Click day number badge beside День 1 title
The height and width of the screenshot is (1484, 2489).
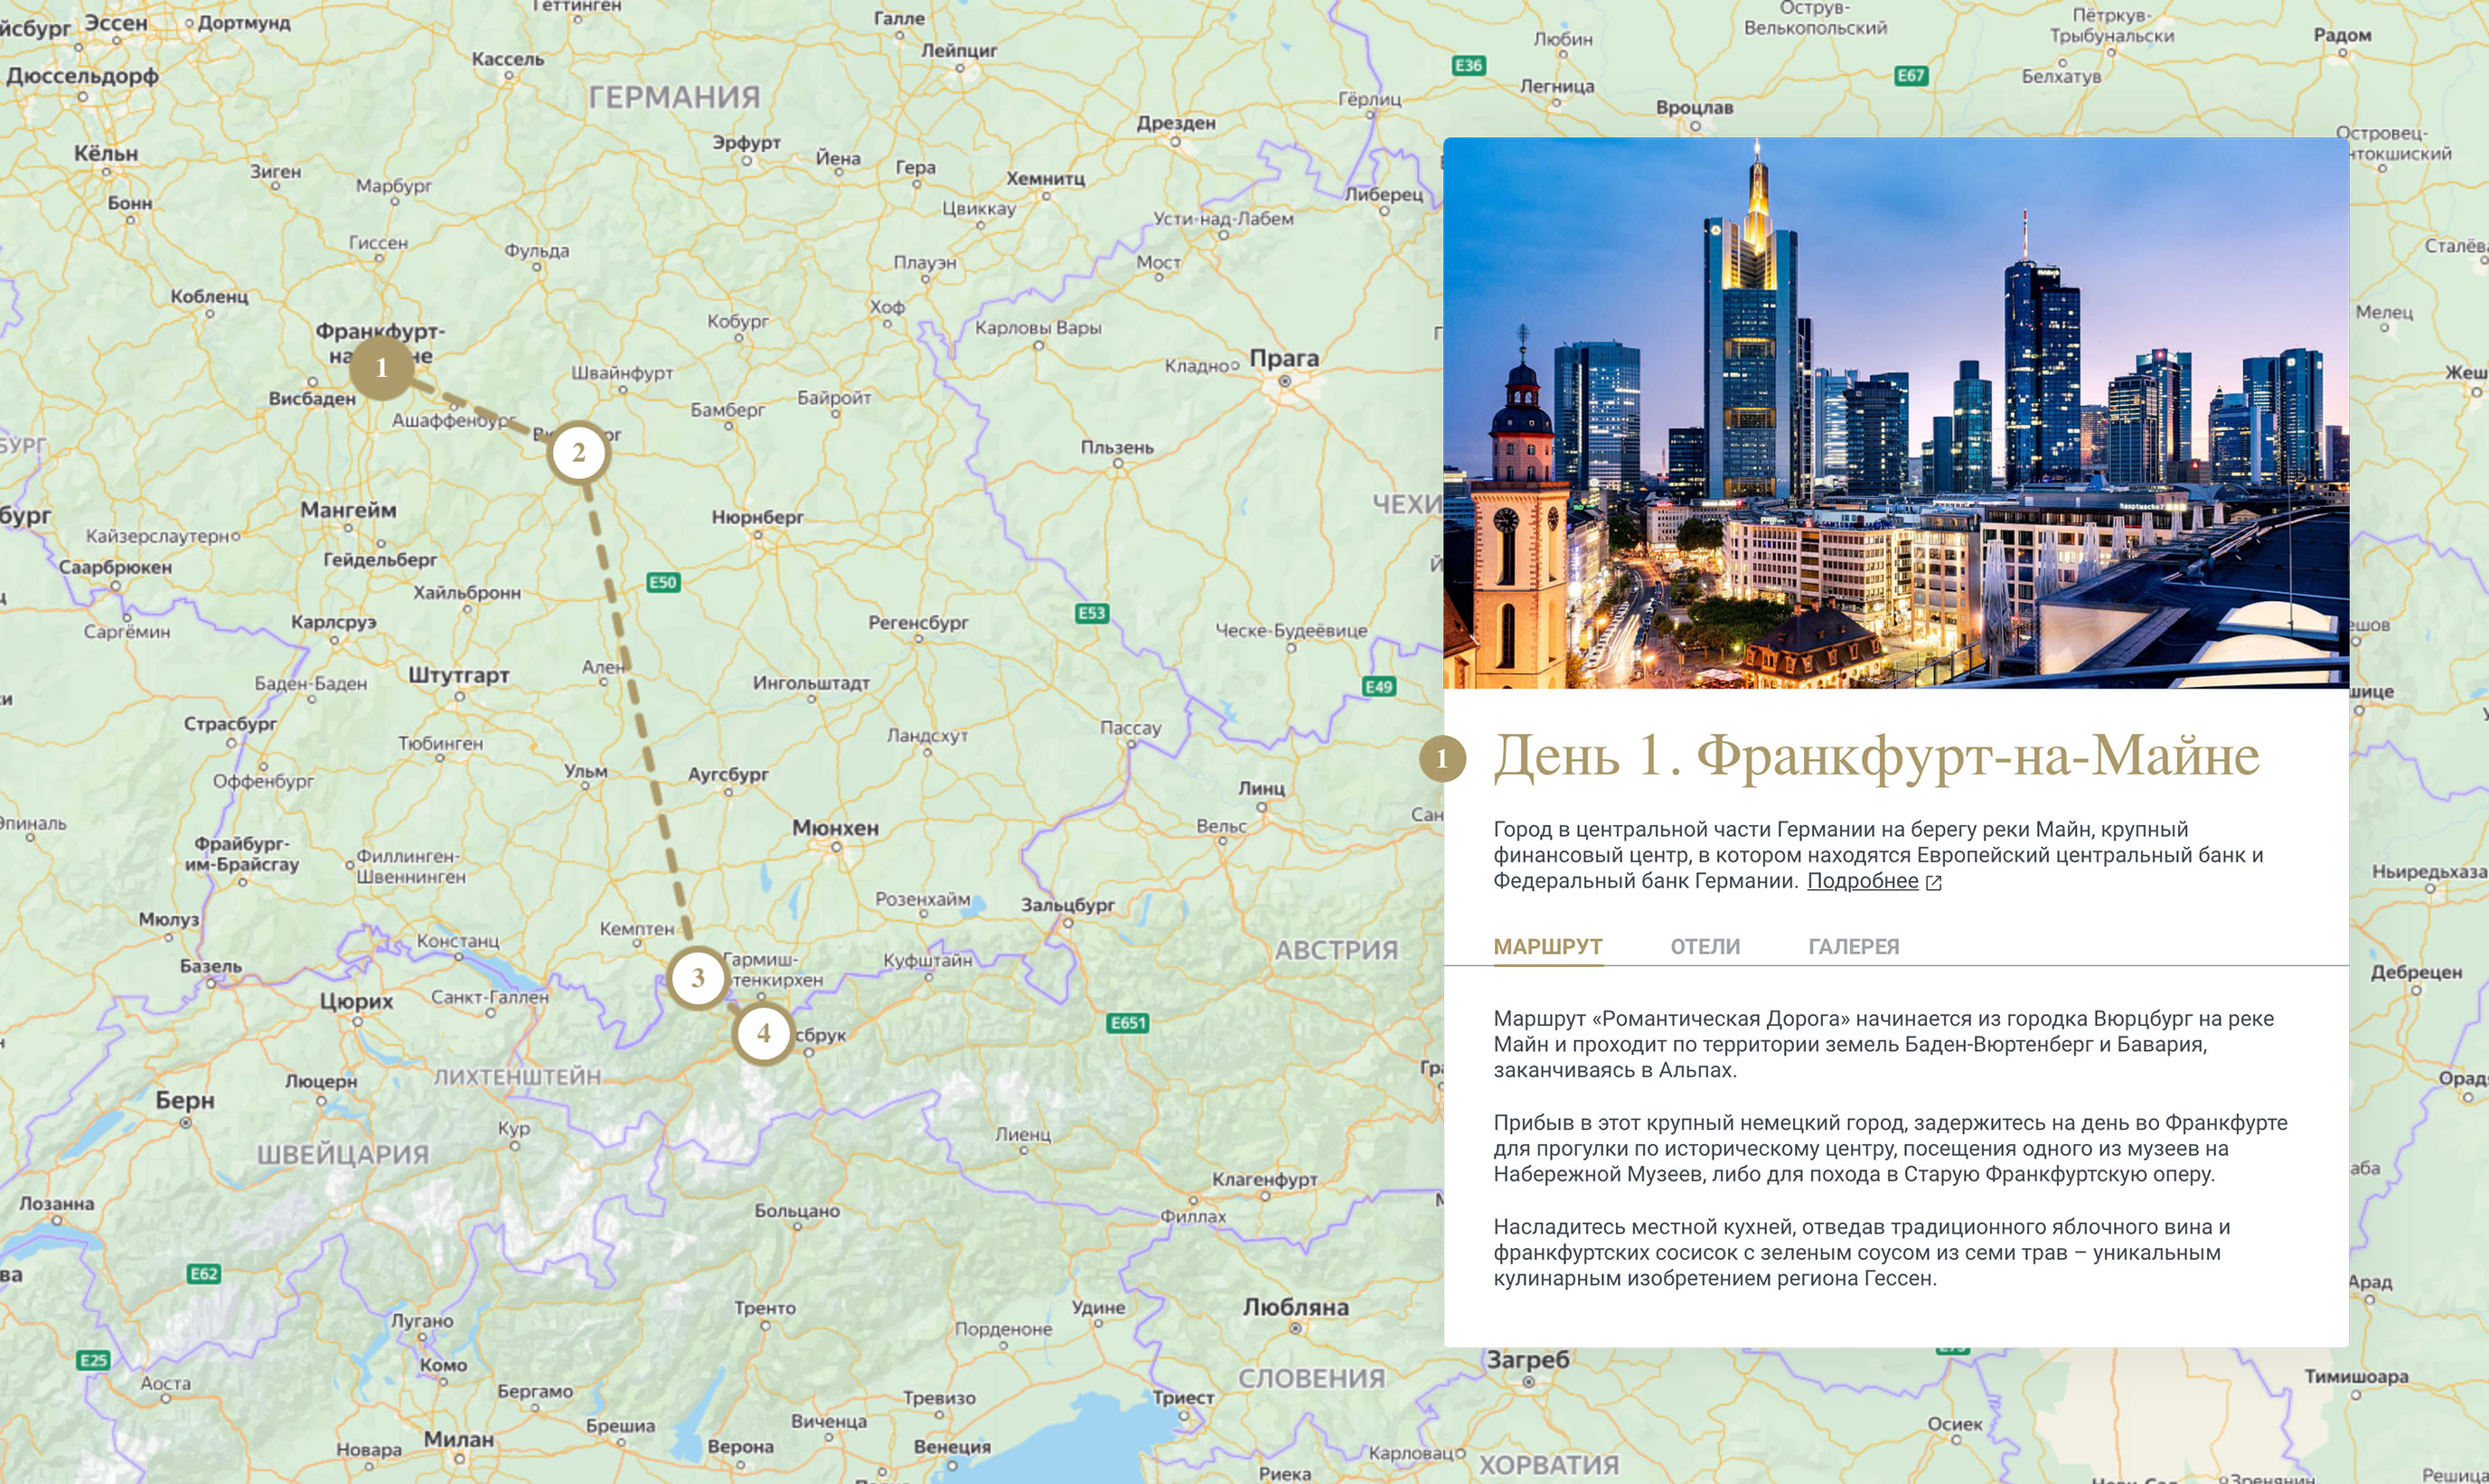point(1442,759)
